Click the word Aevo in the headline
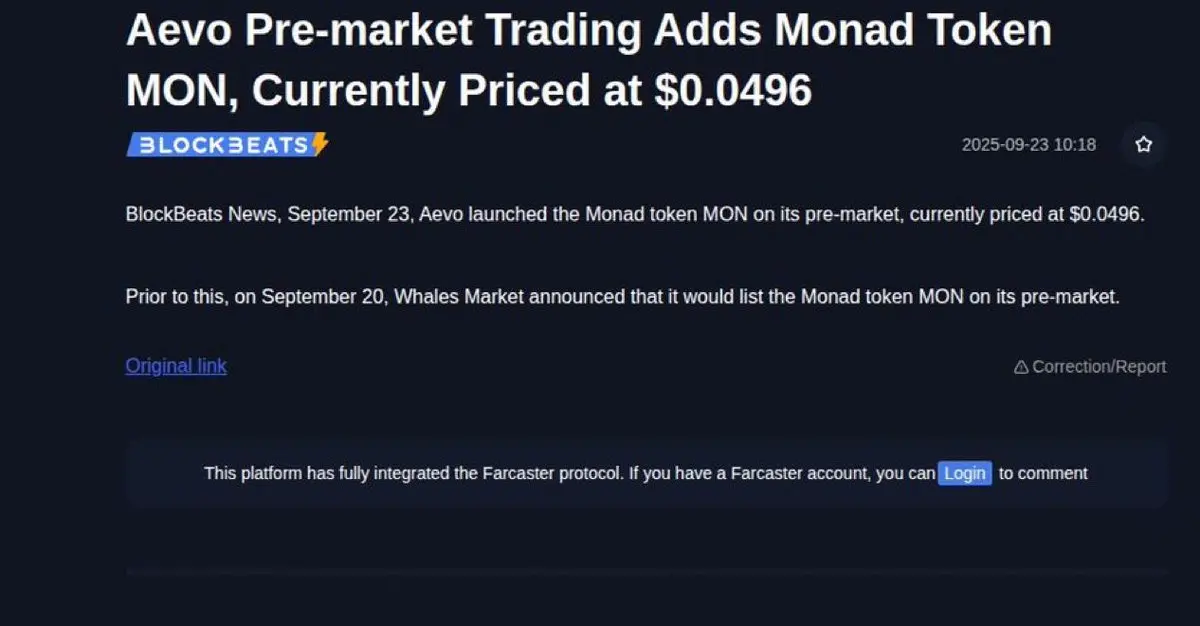This screenshot has width=1200, height=626. (176, 32)
